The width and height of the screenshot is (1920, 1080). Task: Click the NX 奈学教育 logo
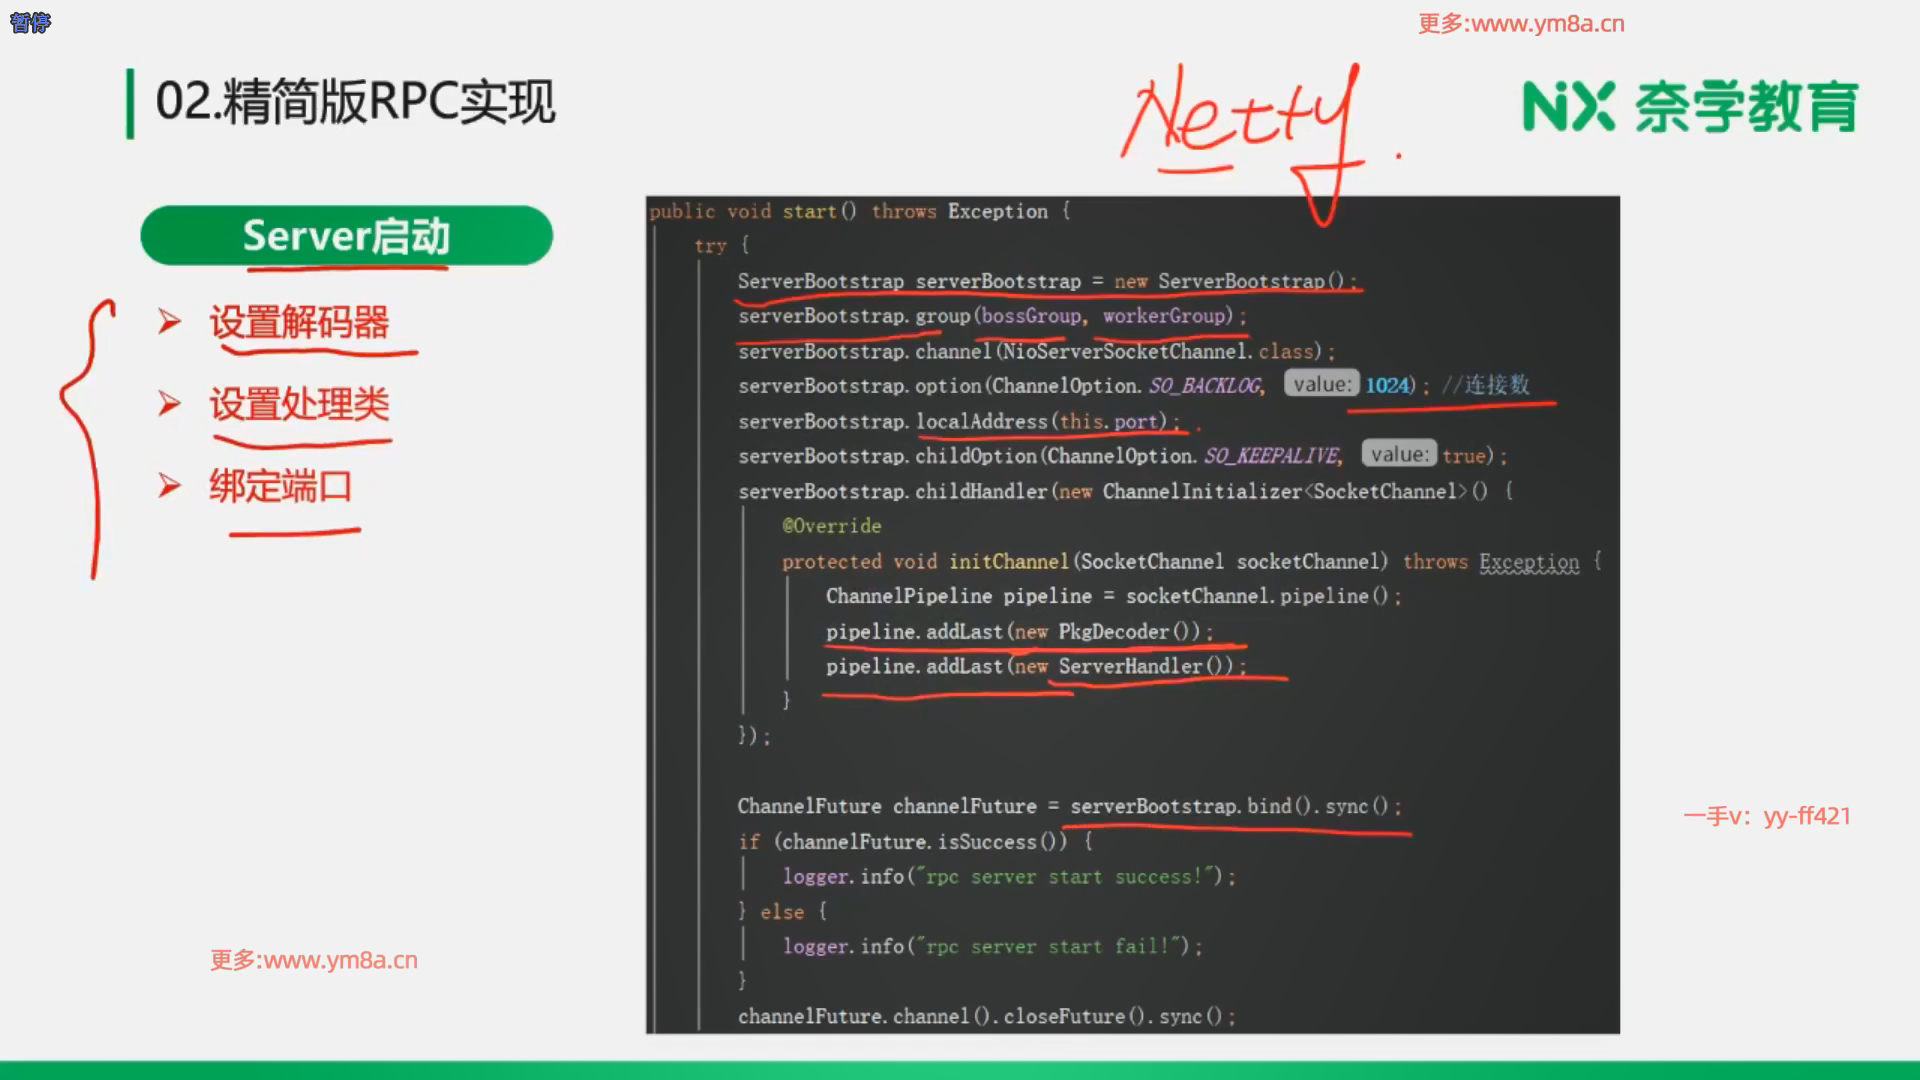[x=1689, y=107]
